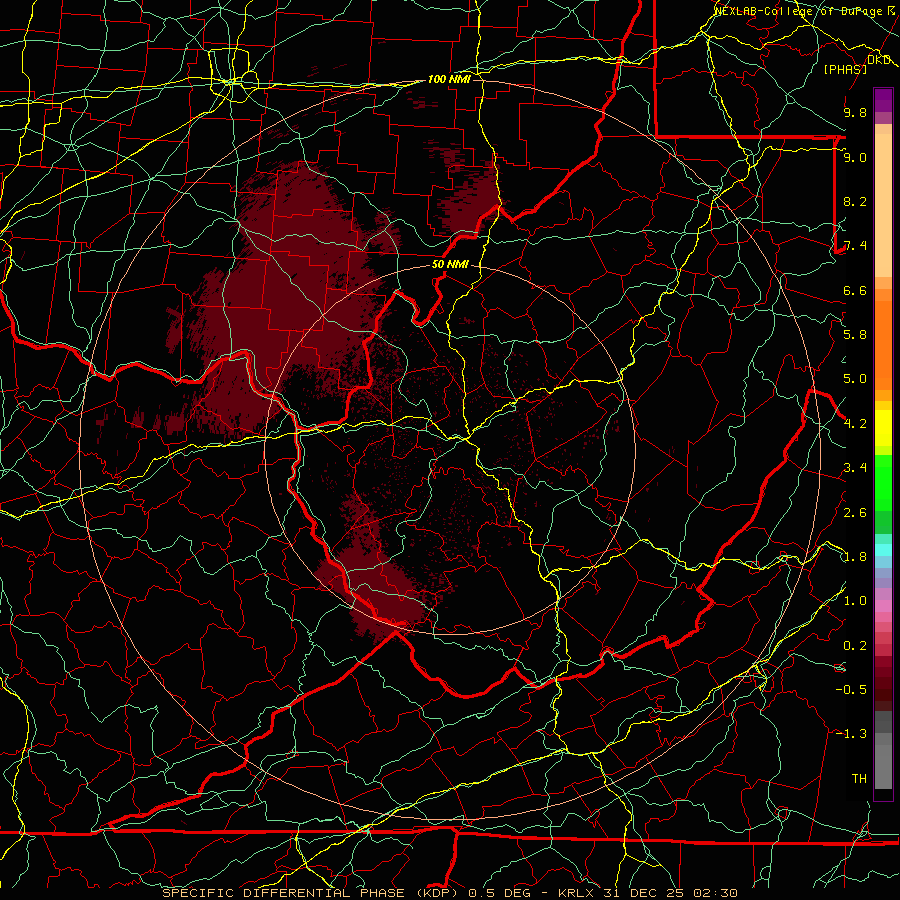900x900 pixels.
Task: Click the 5.0 scale value
Action: [855, 379]
